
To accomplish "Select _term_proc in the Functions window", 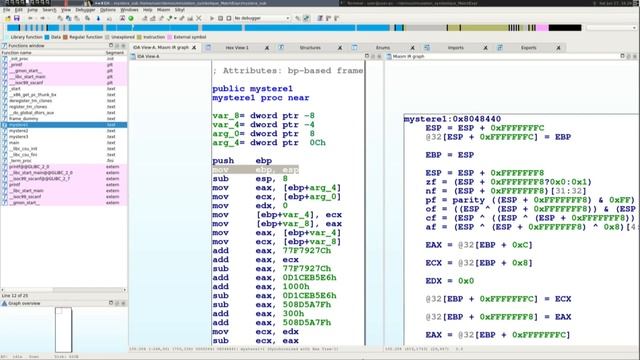I will [64, 161].
